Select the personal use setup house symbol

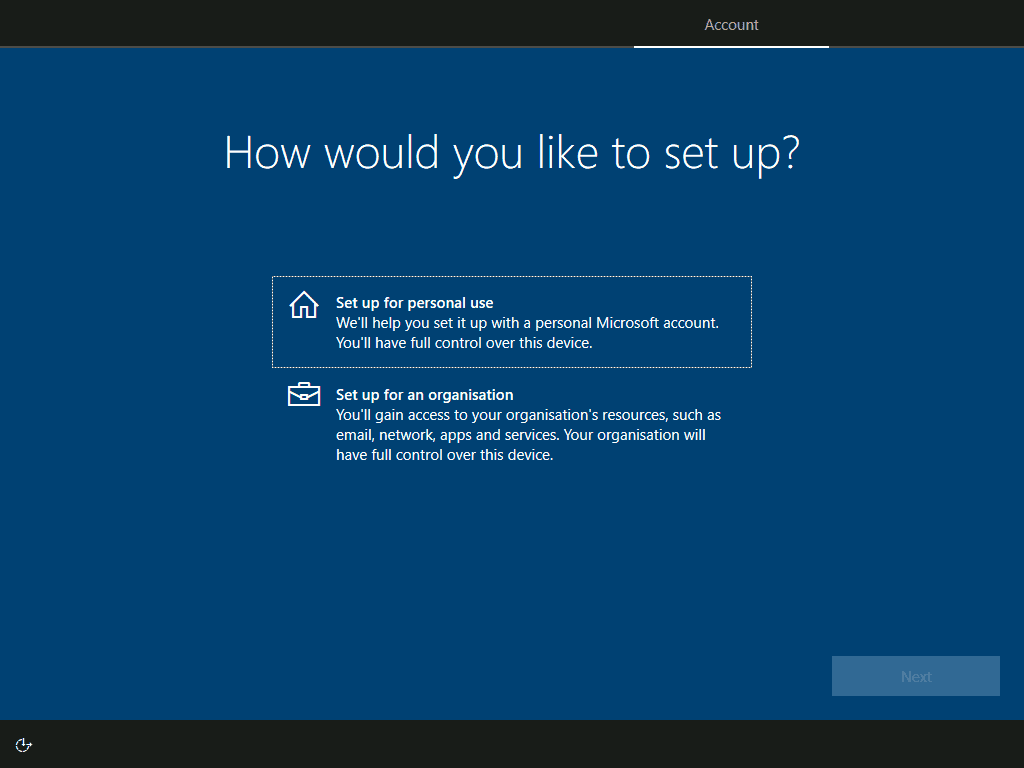click(303, 305)
